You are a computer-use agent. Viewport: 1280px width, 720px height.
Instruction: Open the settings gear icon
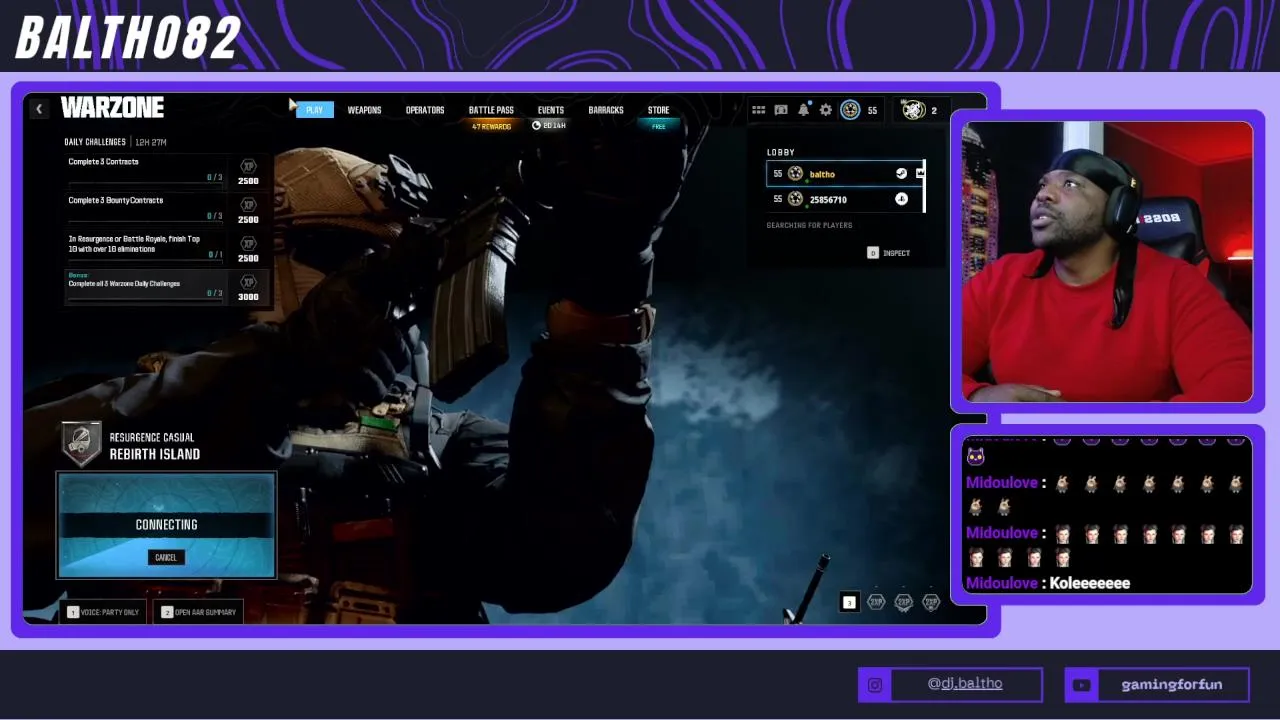pyautogui.click(x=825, y=110)
